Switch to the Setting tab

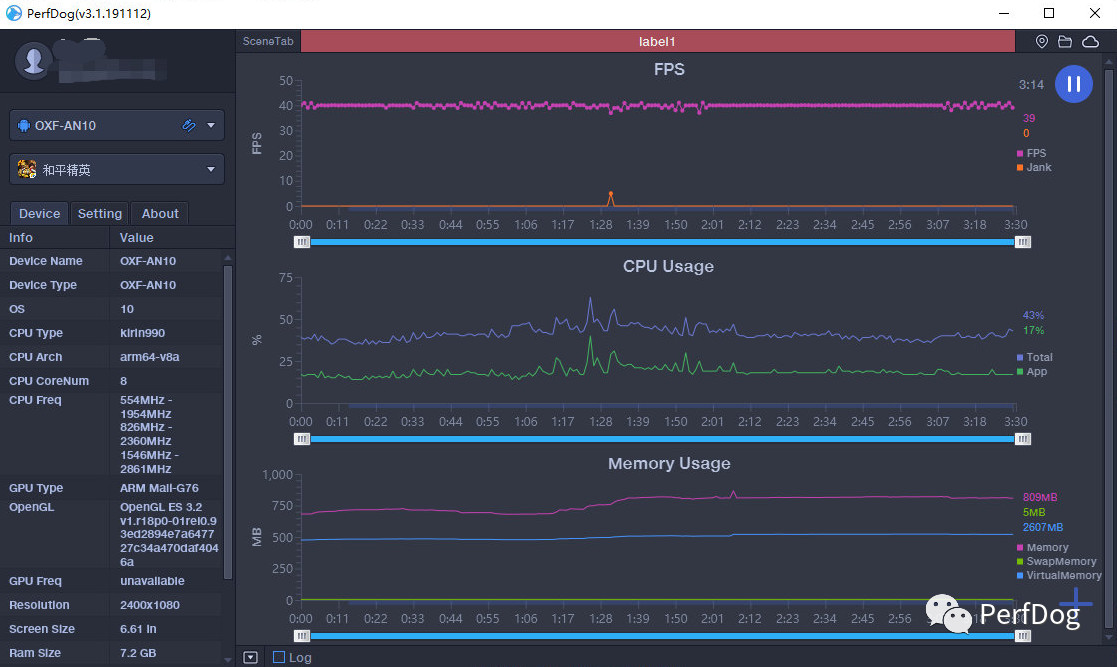(100, 213)
